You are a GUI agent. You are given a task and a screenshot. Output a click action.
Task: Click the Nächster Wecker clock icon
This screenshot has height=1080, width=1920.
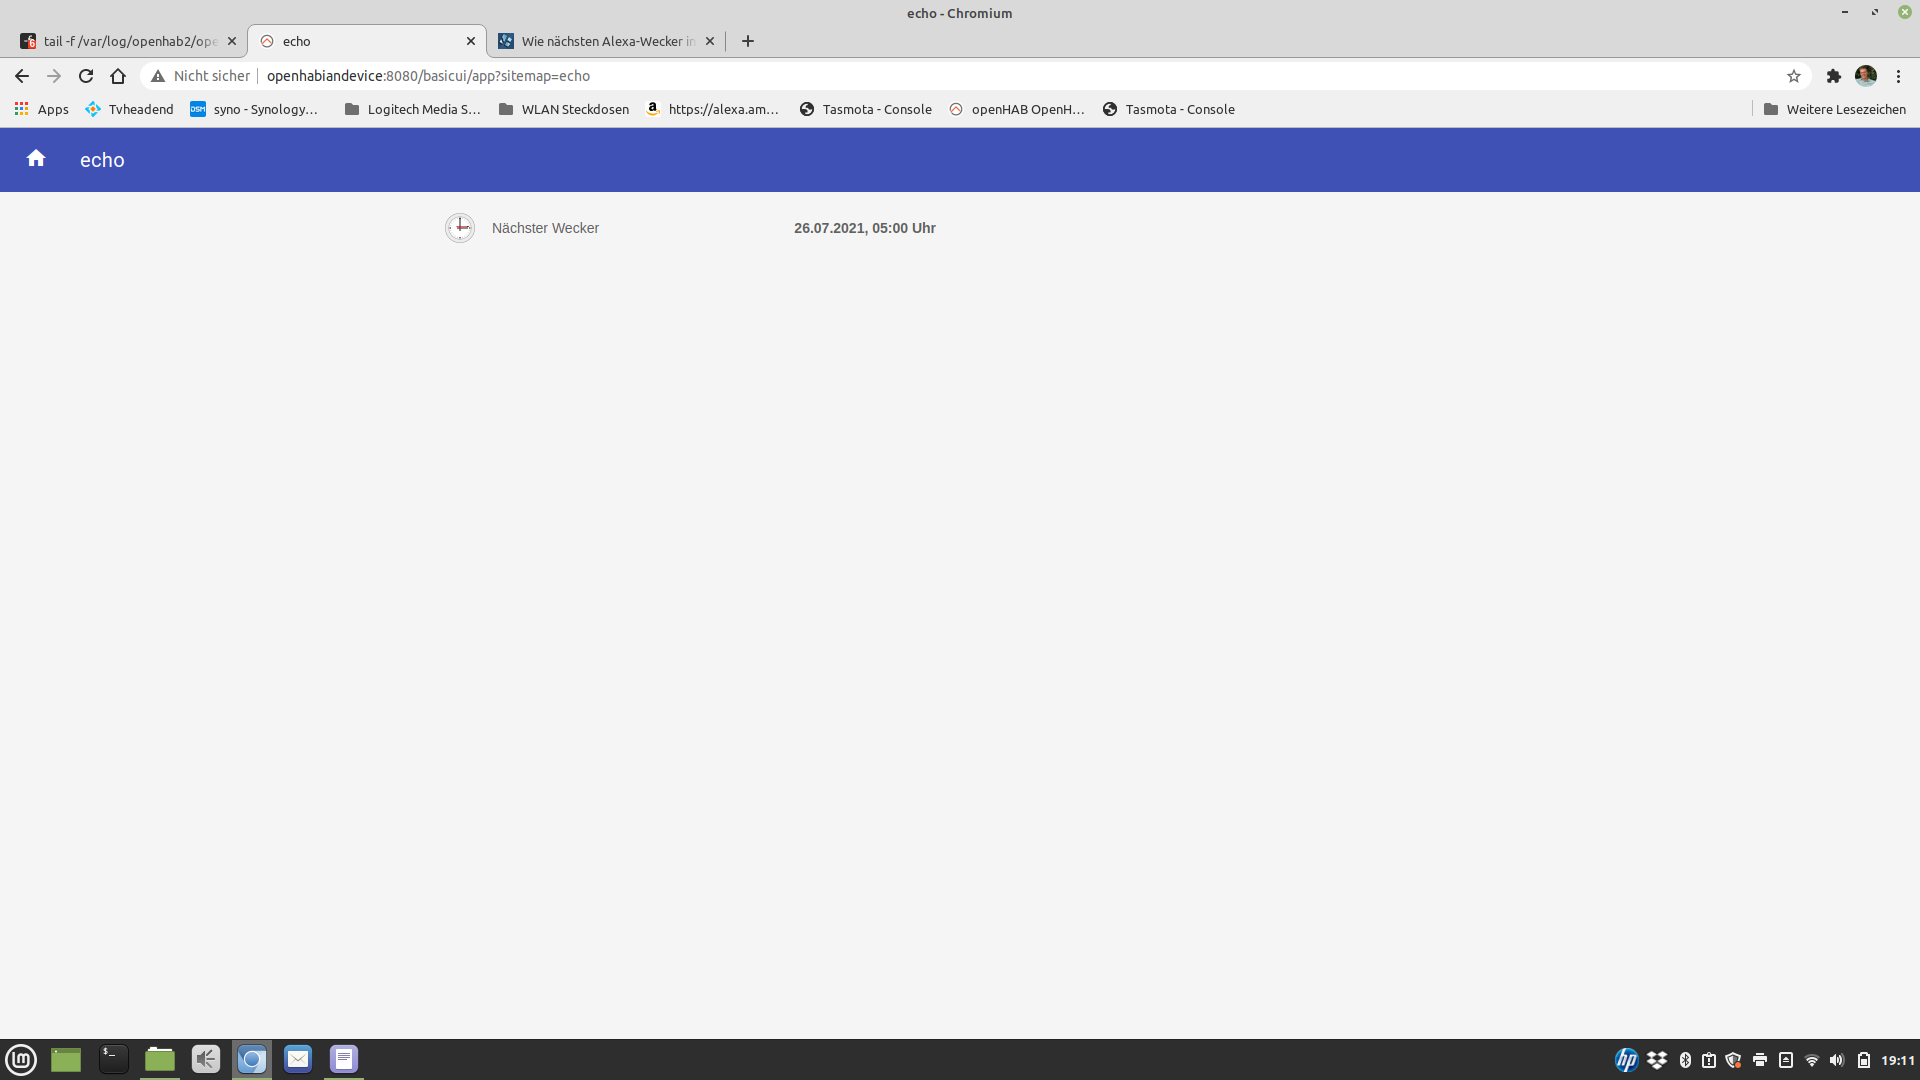pyautogui.click(x=460, y=228)
